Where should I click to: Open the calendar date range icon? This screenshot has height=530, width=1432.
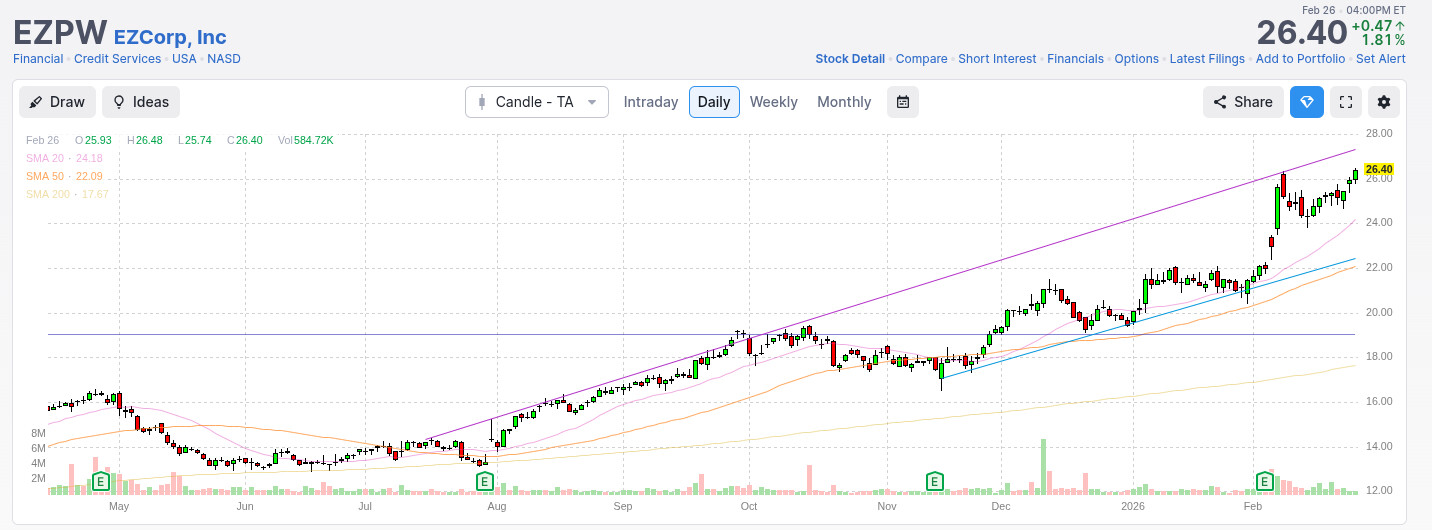tap(903, 102)
